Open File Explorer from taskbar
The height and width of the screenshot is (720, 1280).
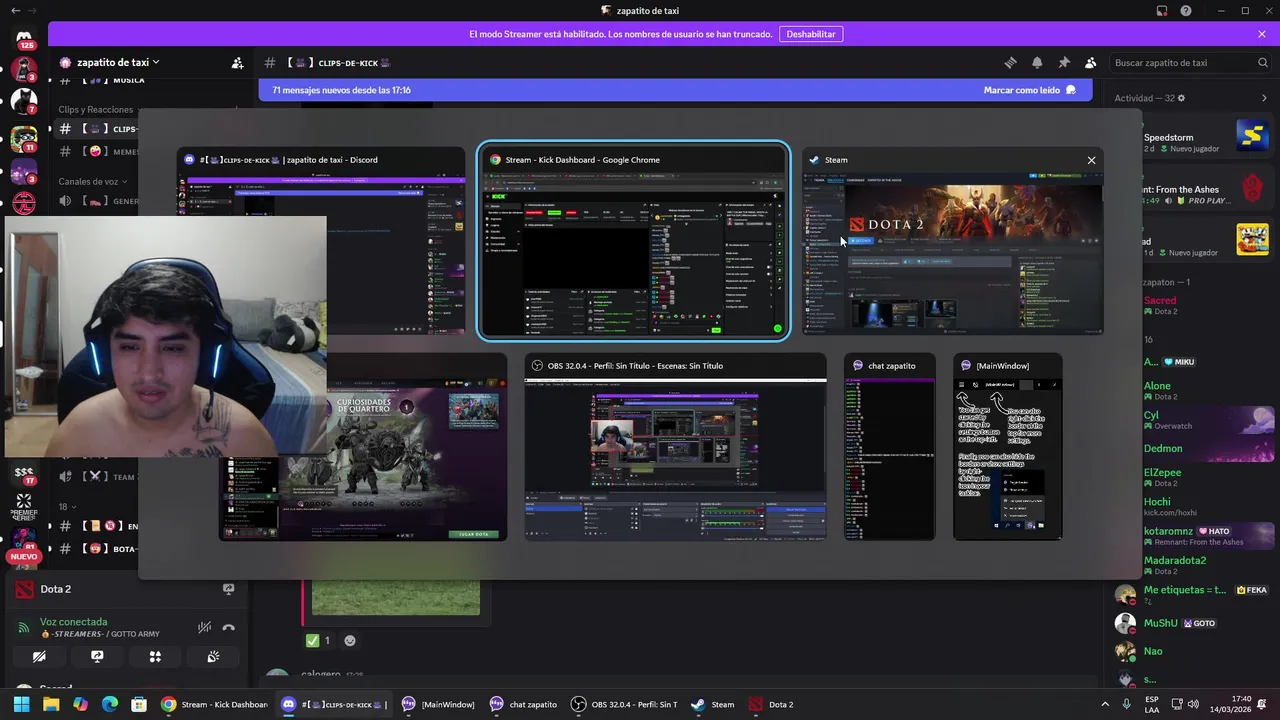(x=51, y=704)
